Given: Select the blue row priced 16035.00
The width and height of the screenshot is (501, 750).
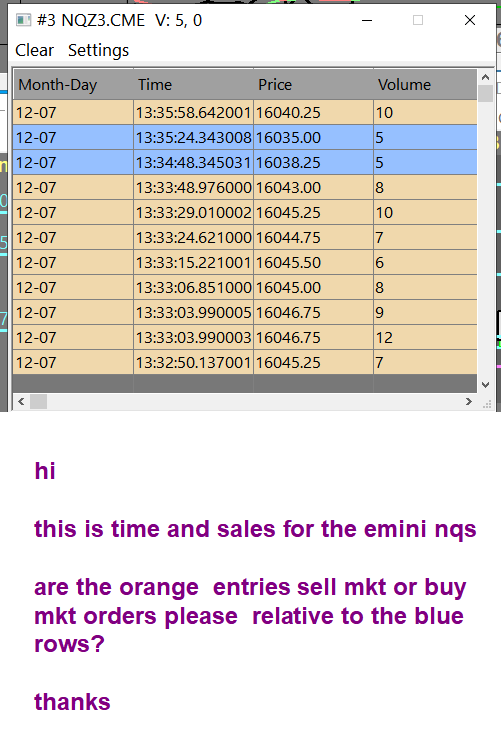Looking at the screenshot, I should [x=245, y=138].
